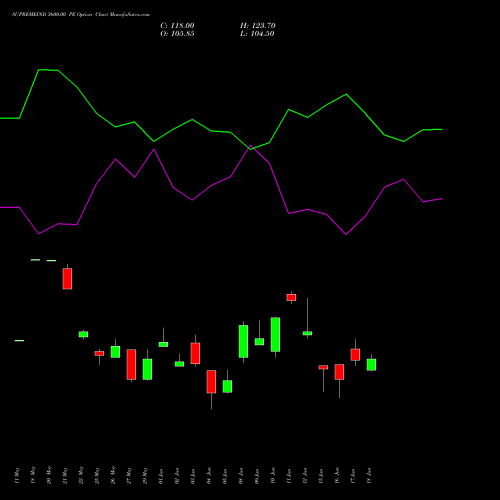
Task: Click the green candlestick for 08 Jun
Action: 243,341
